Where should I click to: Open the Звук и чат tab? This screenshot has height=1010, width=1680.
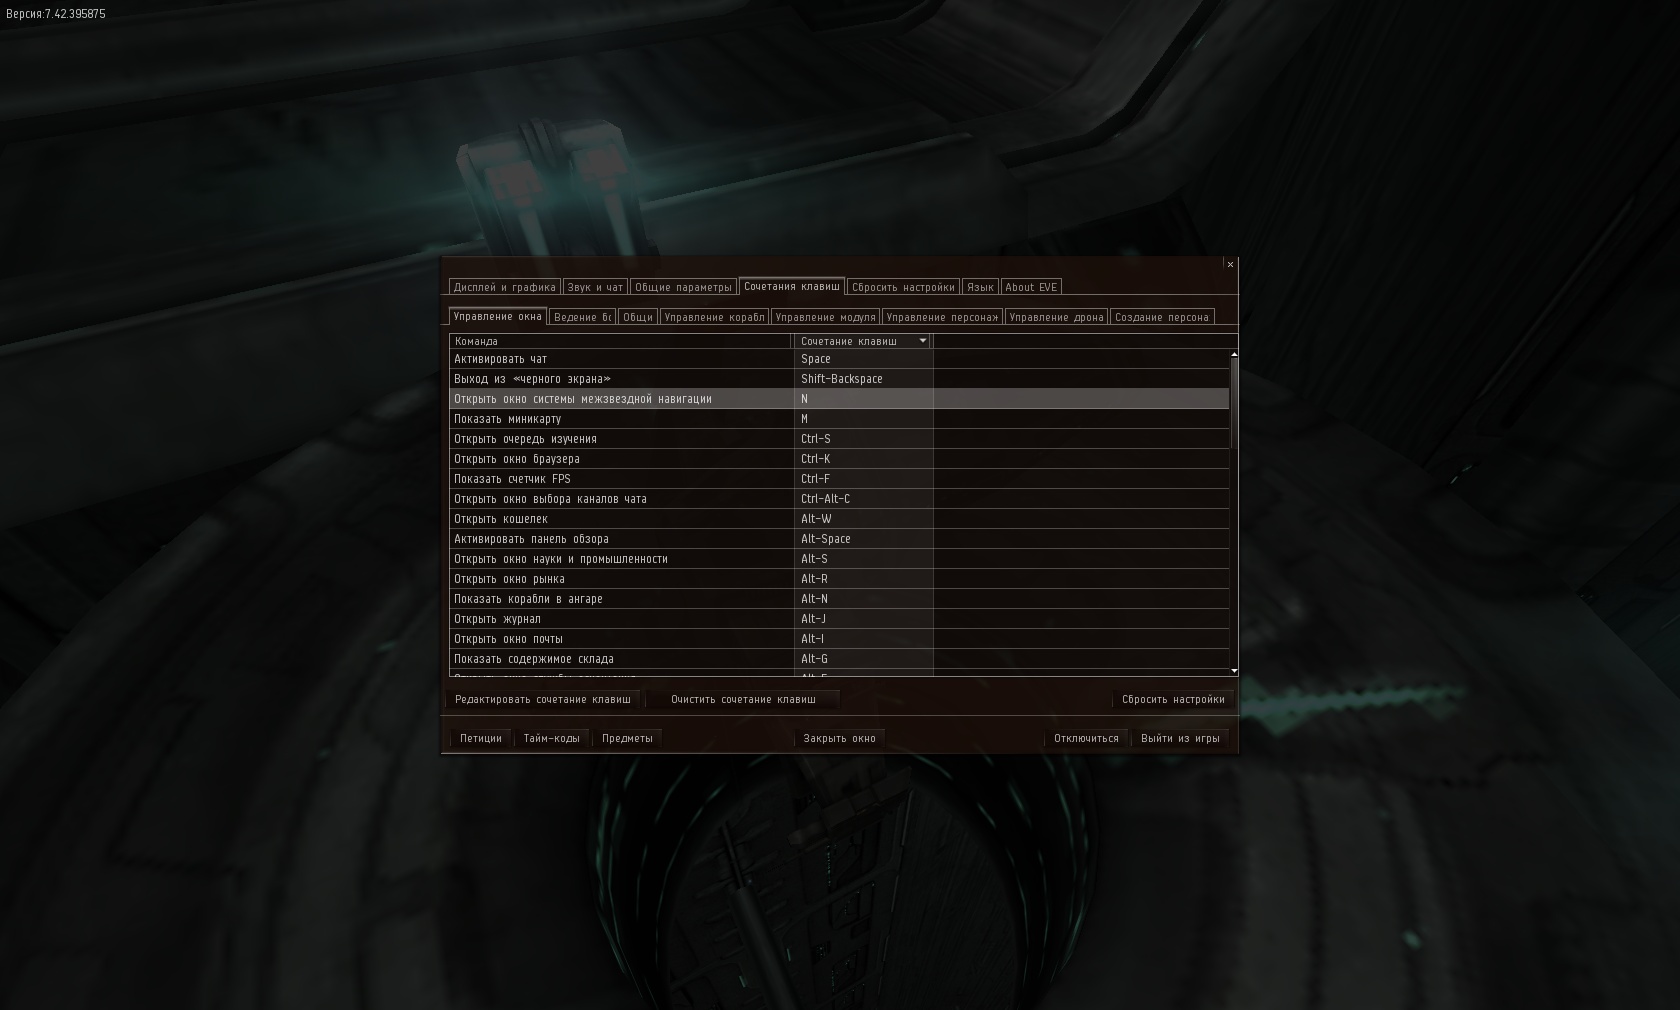point(595,287)
